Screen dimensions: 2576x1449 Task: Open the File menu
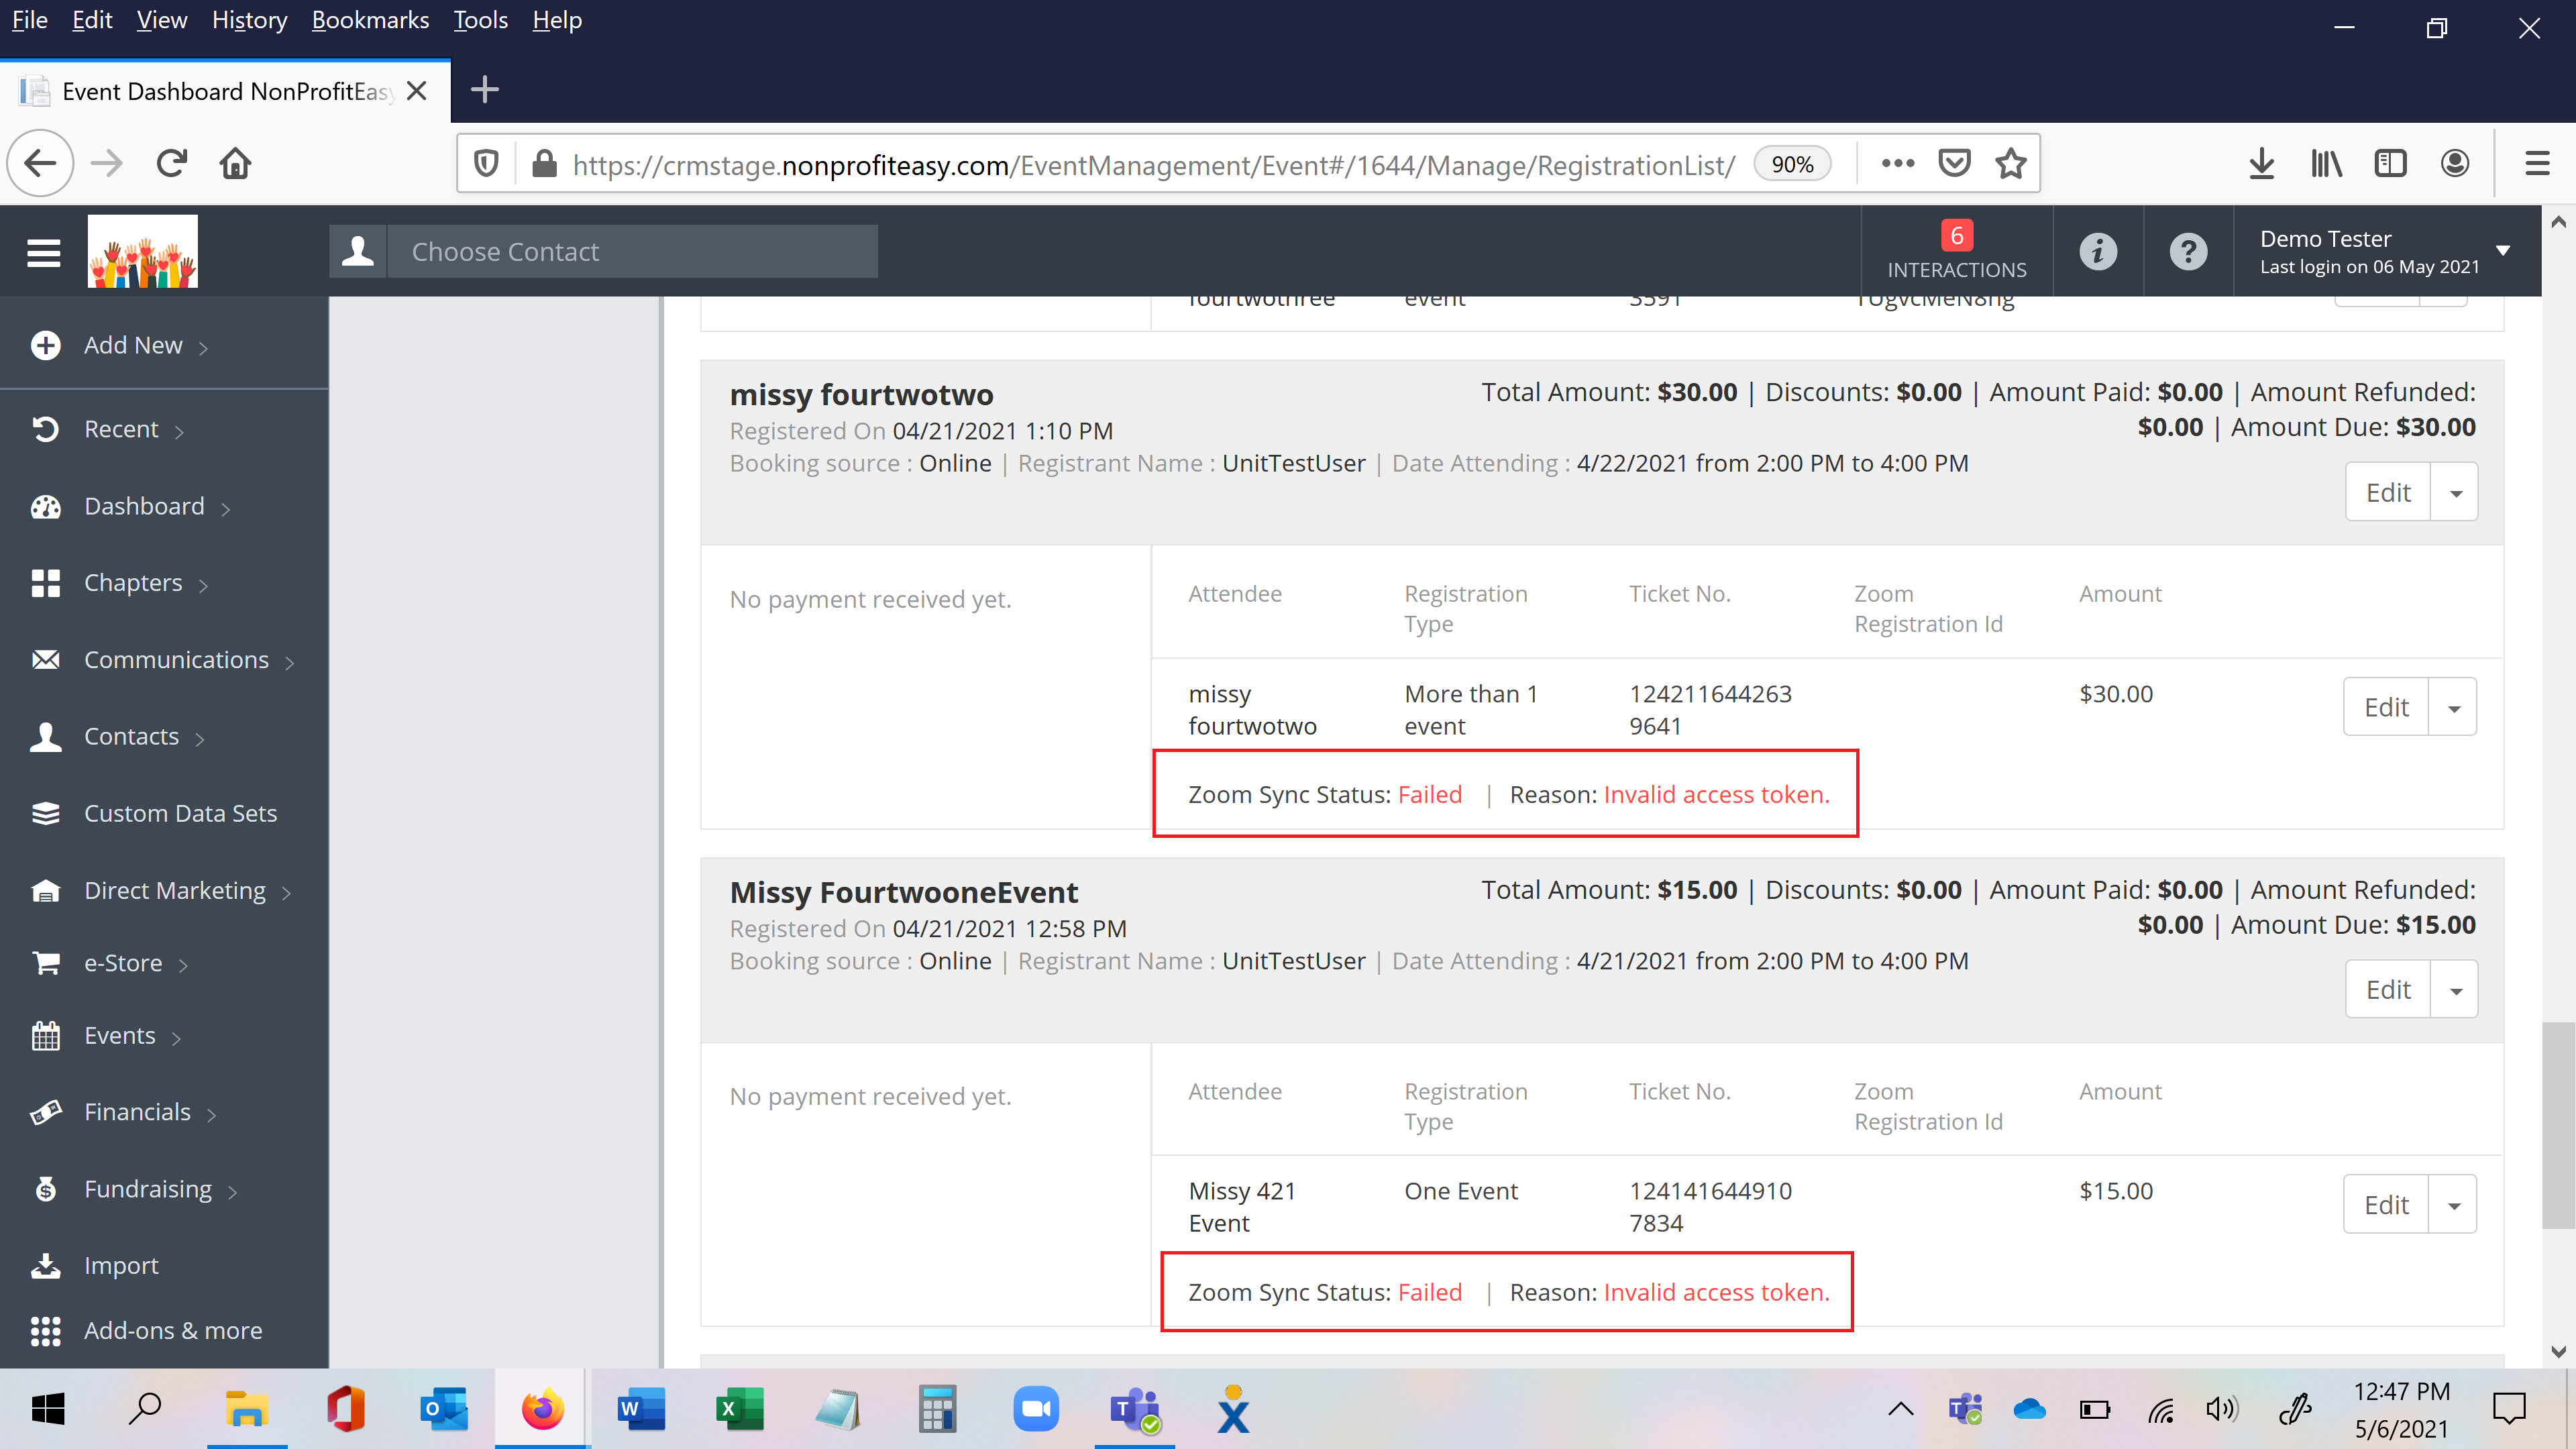click(x=30, y=20)
